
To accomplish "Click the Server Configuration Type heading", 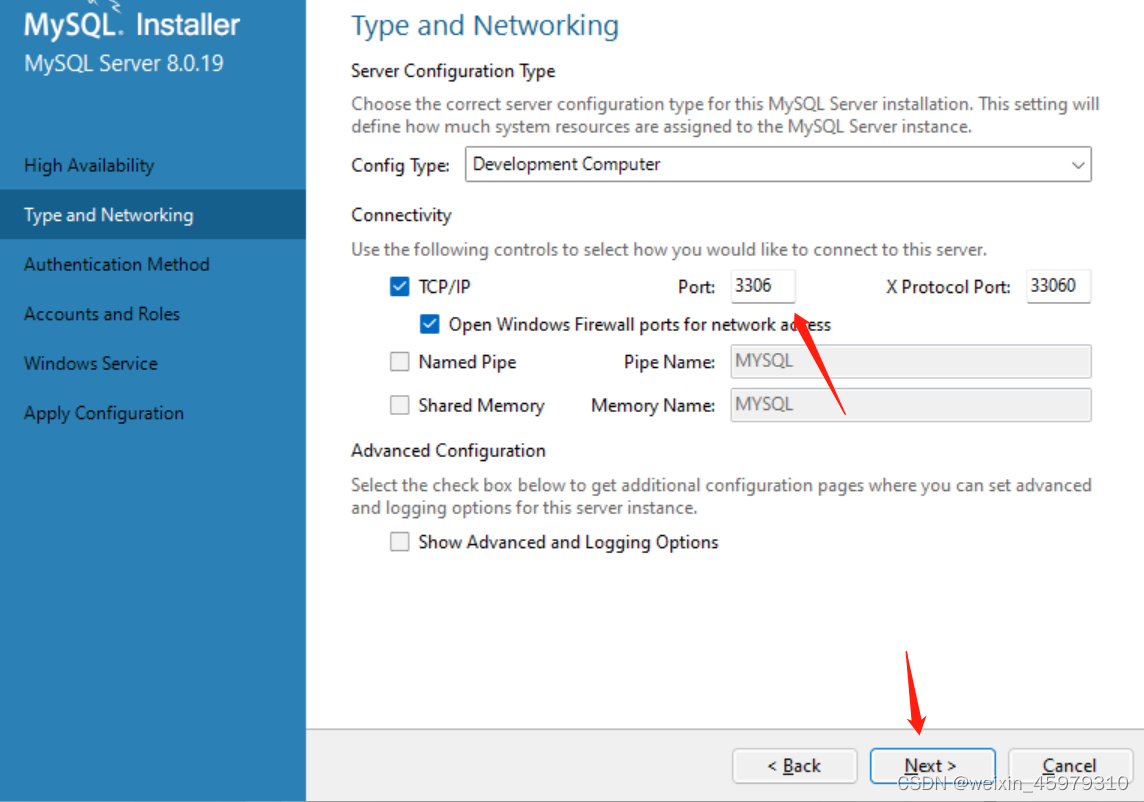I will coord(453,71).
